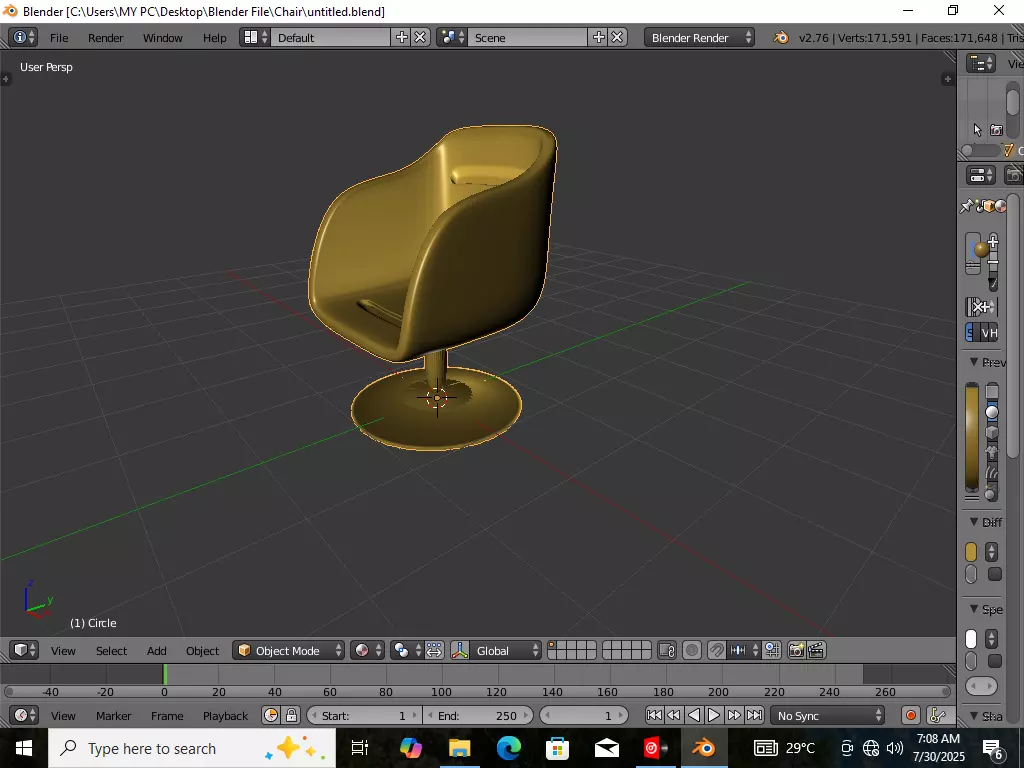Jump to next keyframe
The width and height of the screenshot is (1024, 768).
pos(734,716)
